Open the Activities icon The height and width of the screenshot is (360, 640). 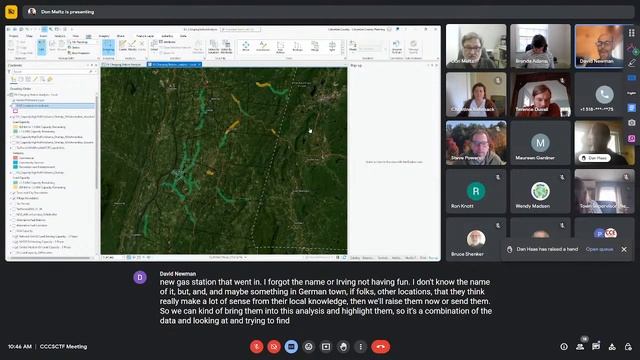coord(612,347)
